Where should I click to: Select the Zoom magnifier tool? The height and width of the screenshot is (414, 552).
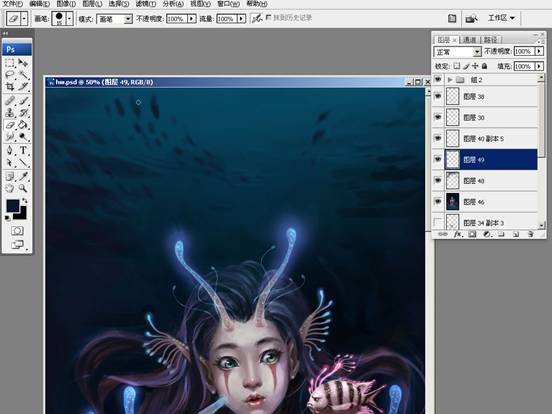[x=23, y=188]
